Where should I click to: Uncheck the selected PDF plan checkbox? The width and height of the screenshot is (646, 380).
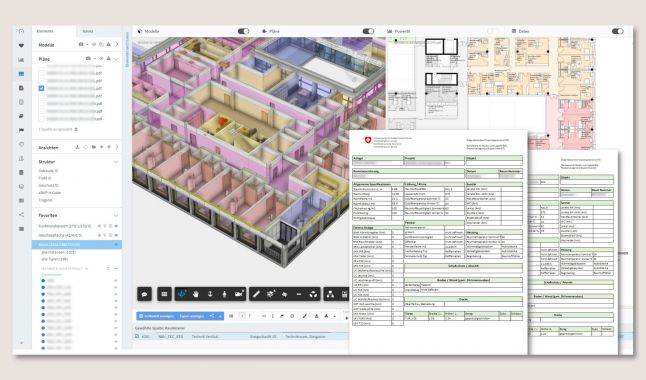click(x=41, y=88)
